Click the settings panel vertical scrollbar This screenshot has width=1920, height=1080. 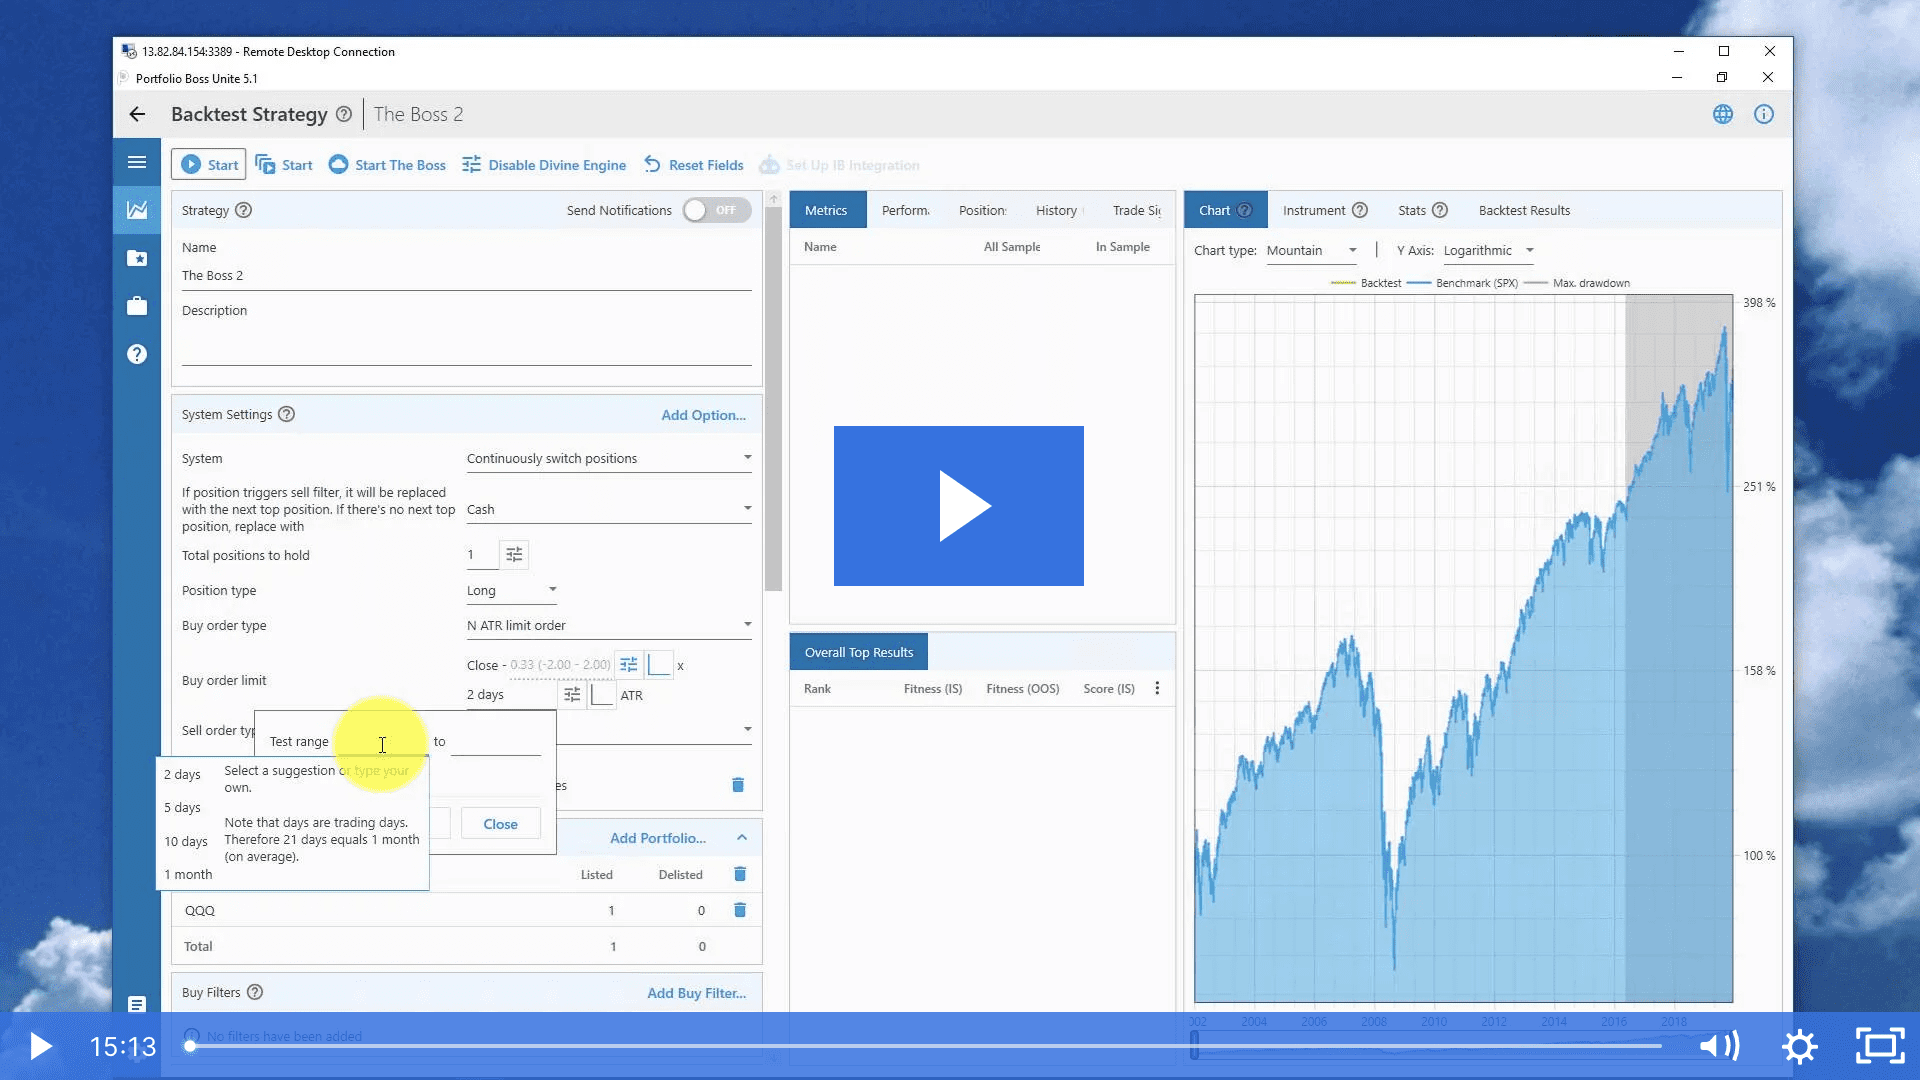(773, 400)
